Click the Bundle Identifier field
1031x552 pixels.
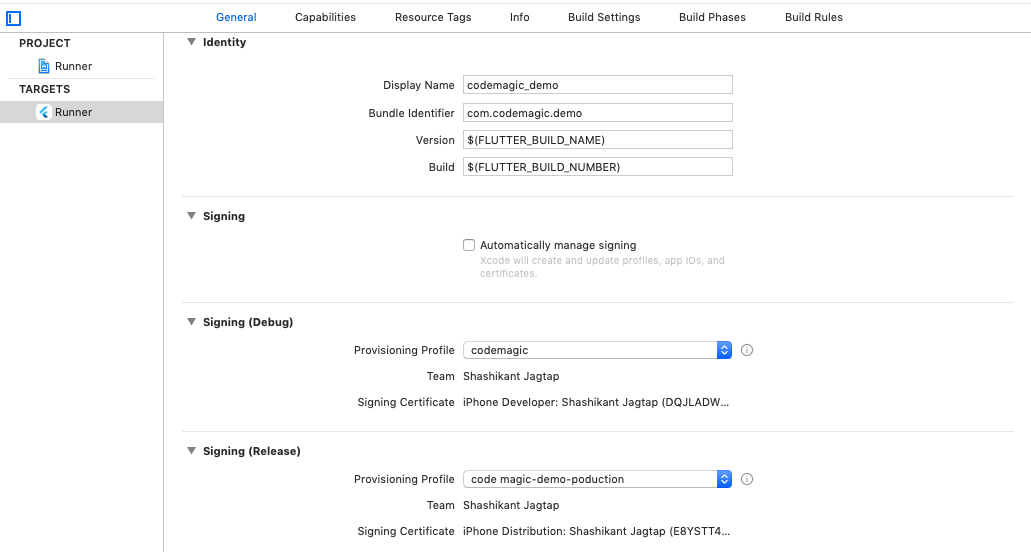pos(598,113)
